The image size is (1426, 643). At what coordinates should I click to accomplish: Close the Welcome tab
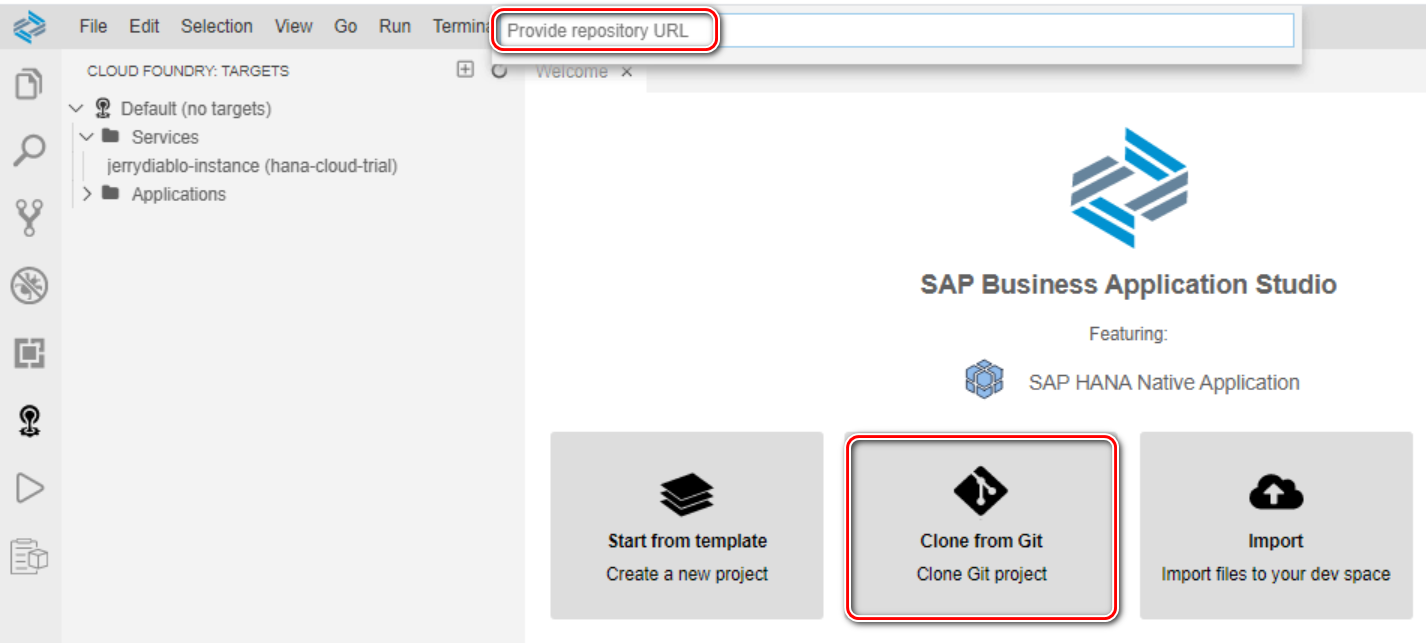[x=627, y=72]
